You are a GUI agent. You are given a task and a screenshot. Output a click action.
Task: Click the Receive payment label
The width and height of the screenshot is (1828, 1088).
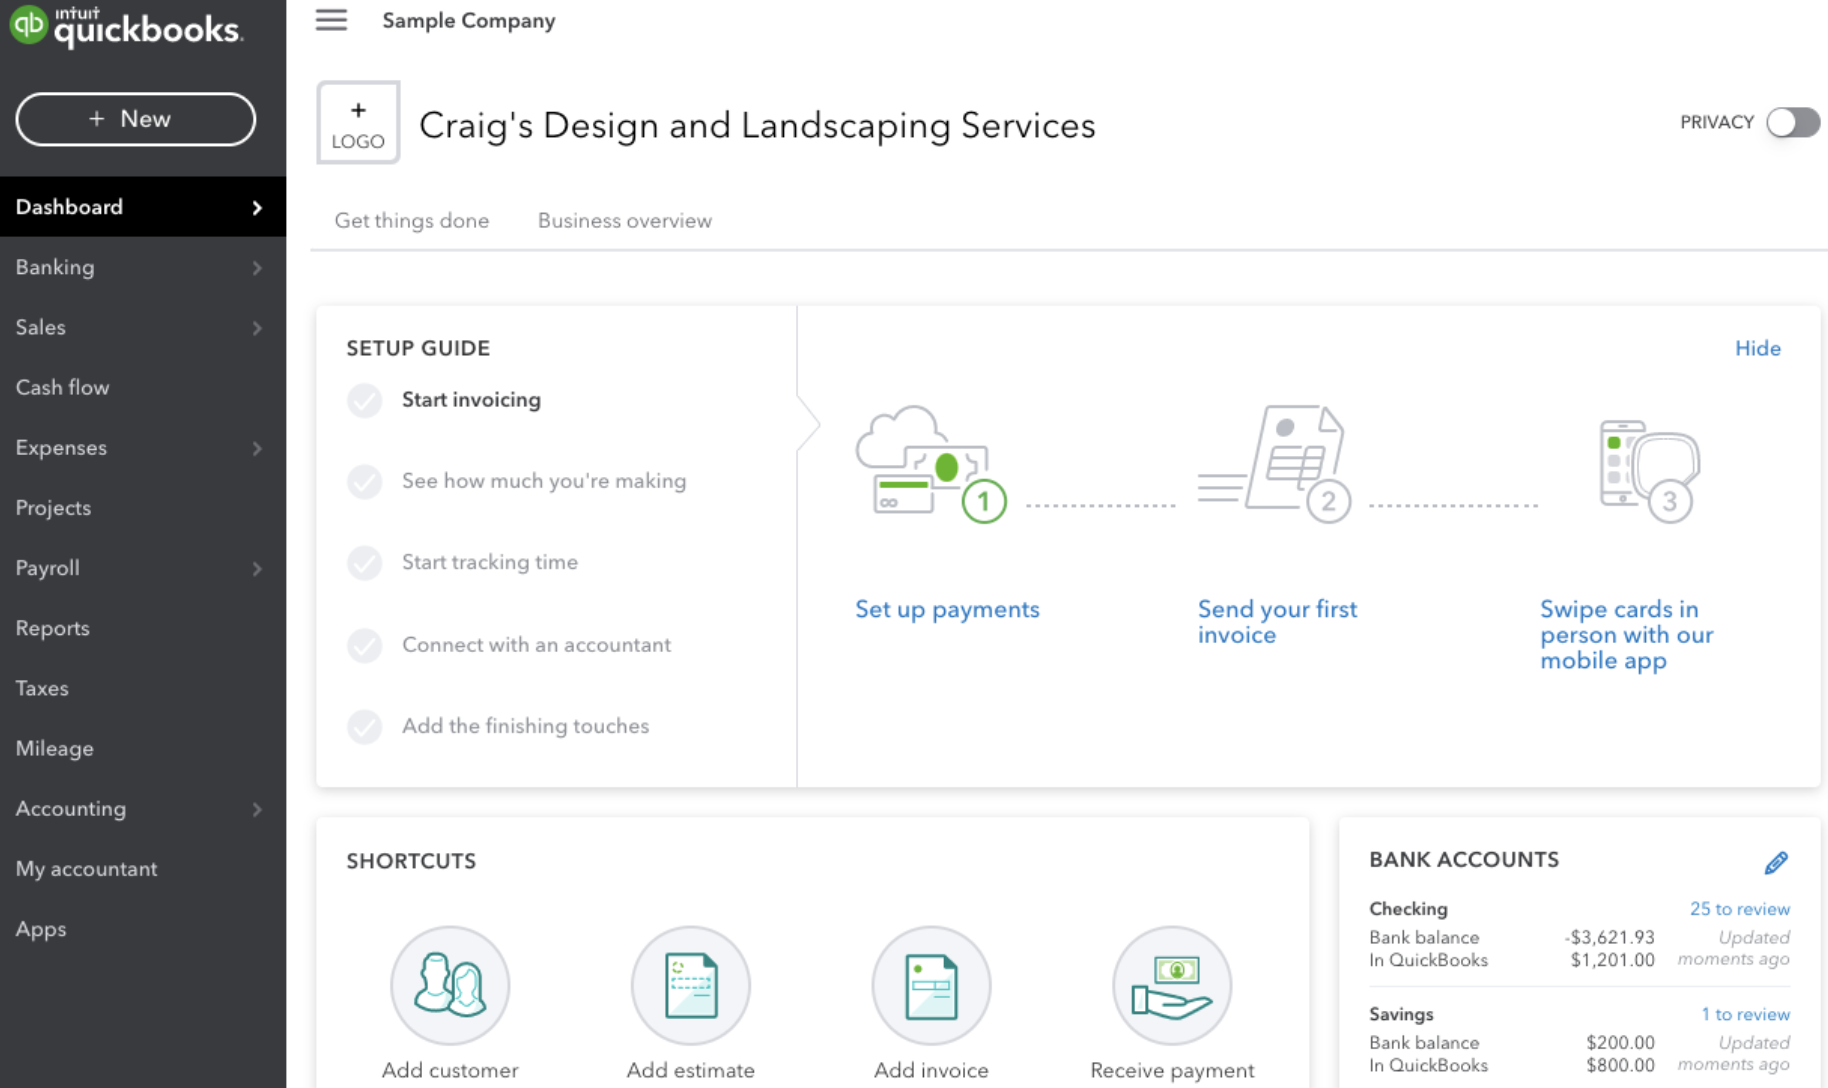point(1172,1070)
